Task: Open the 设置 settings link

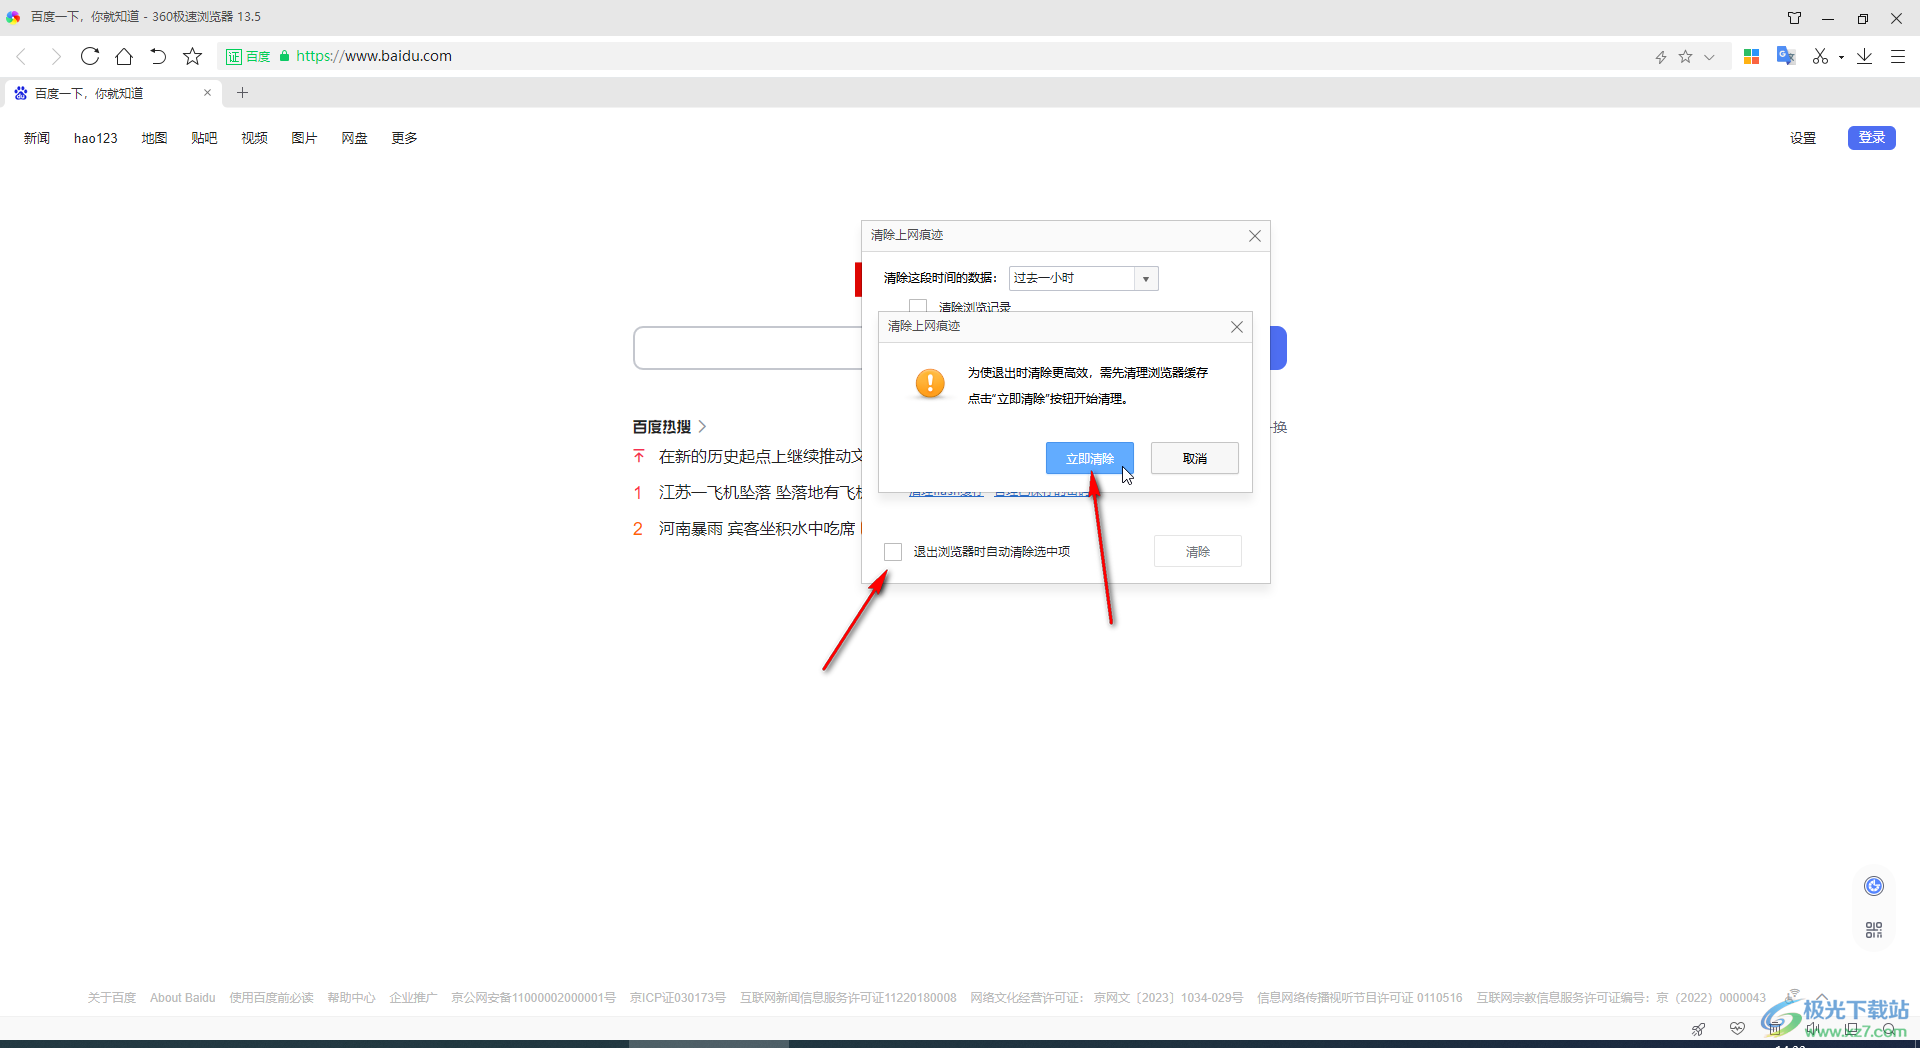Action: pos(1803,138)
